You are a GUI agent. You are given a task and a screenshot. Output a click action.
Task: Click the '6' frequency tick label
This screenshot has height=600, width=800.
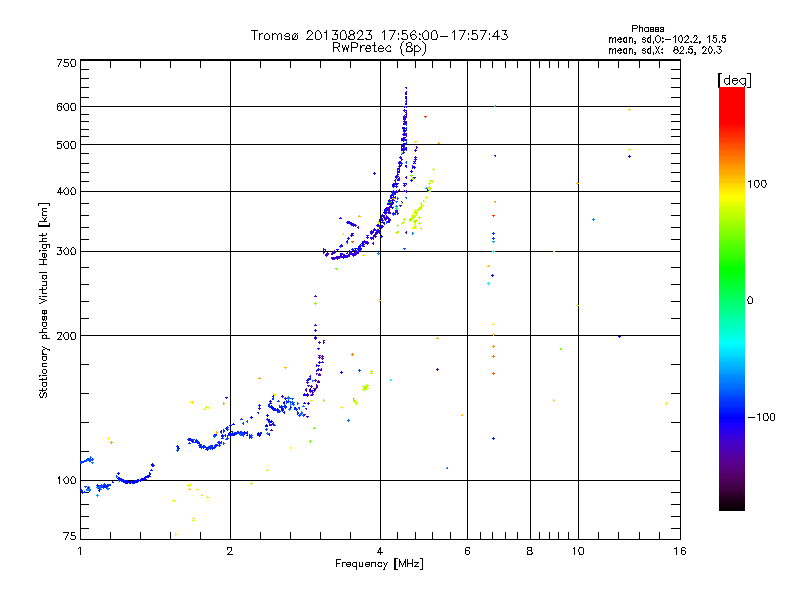(x=467, y=551)
